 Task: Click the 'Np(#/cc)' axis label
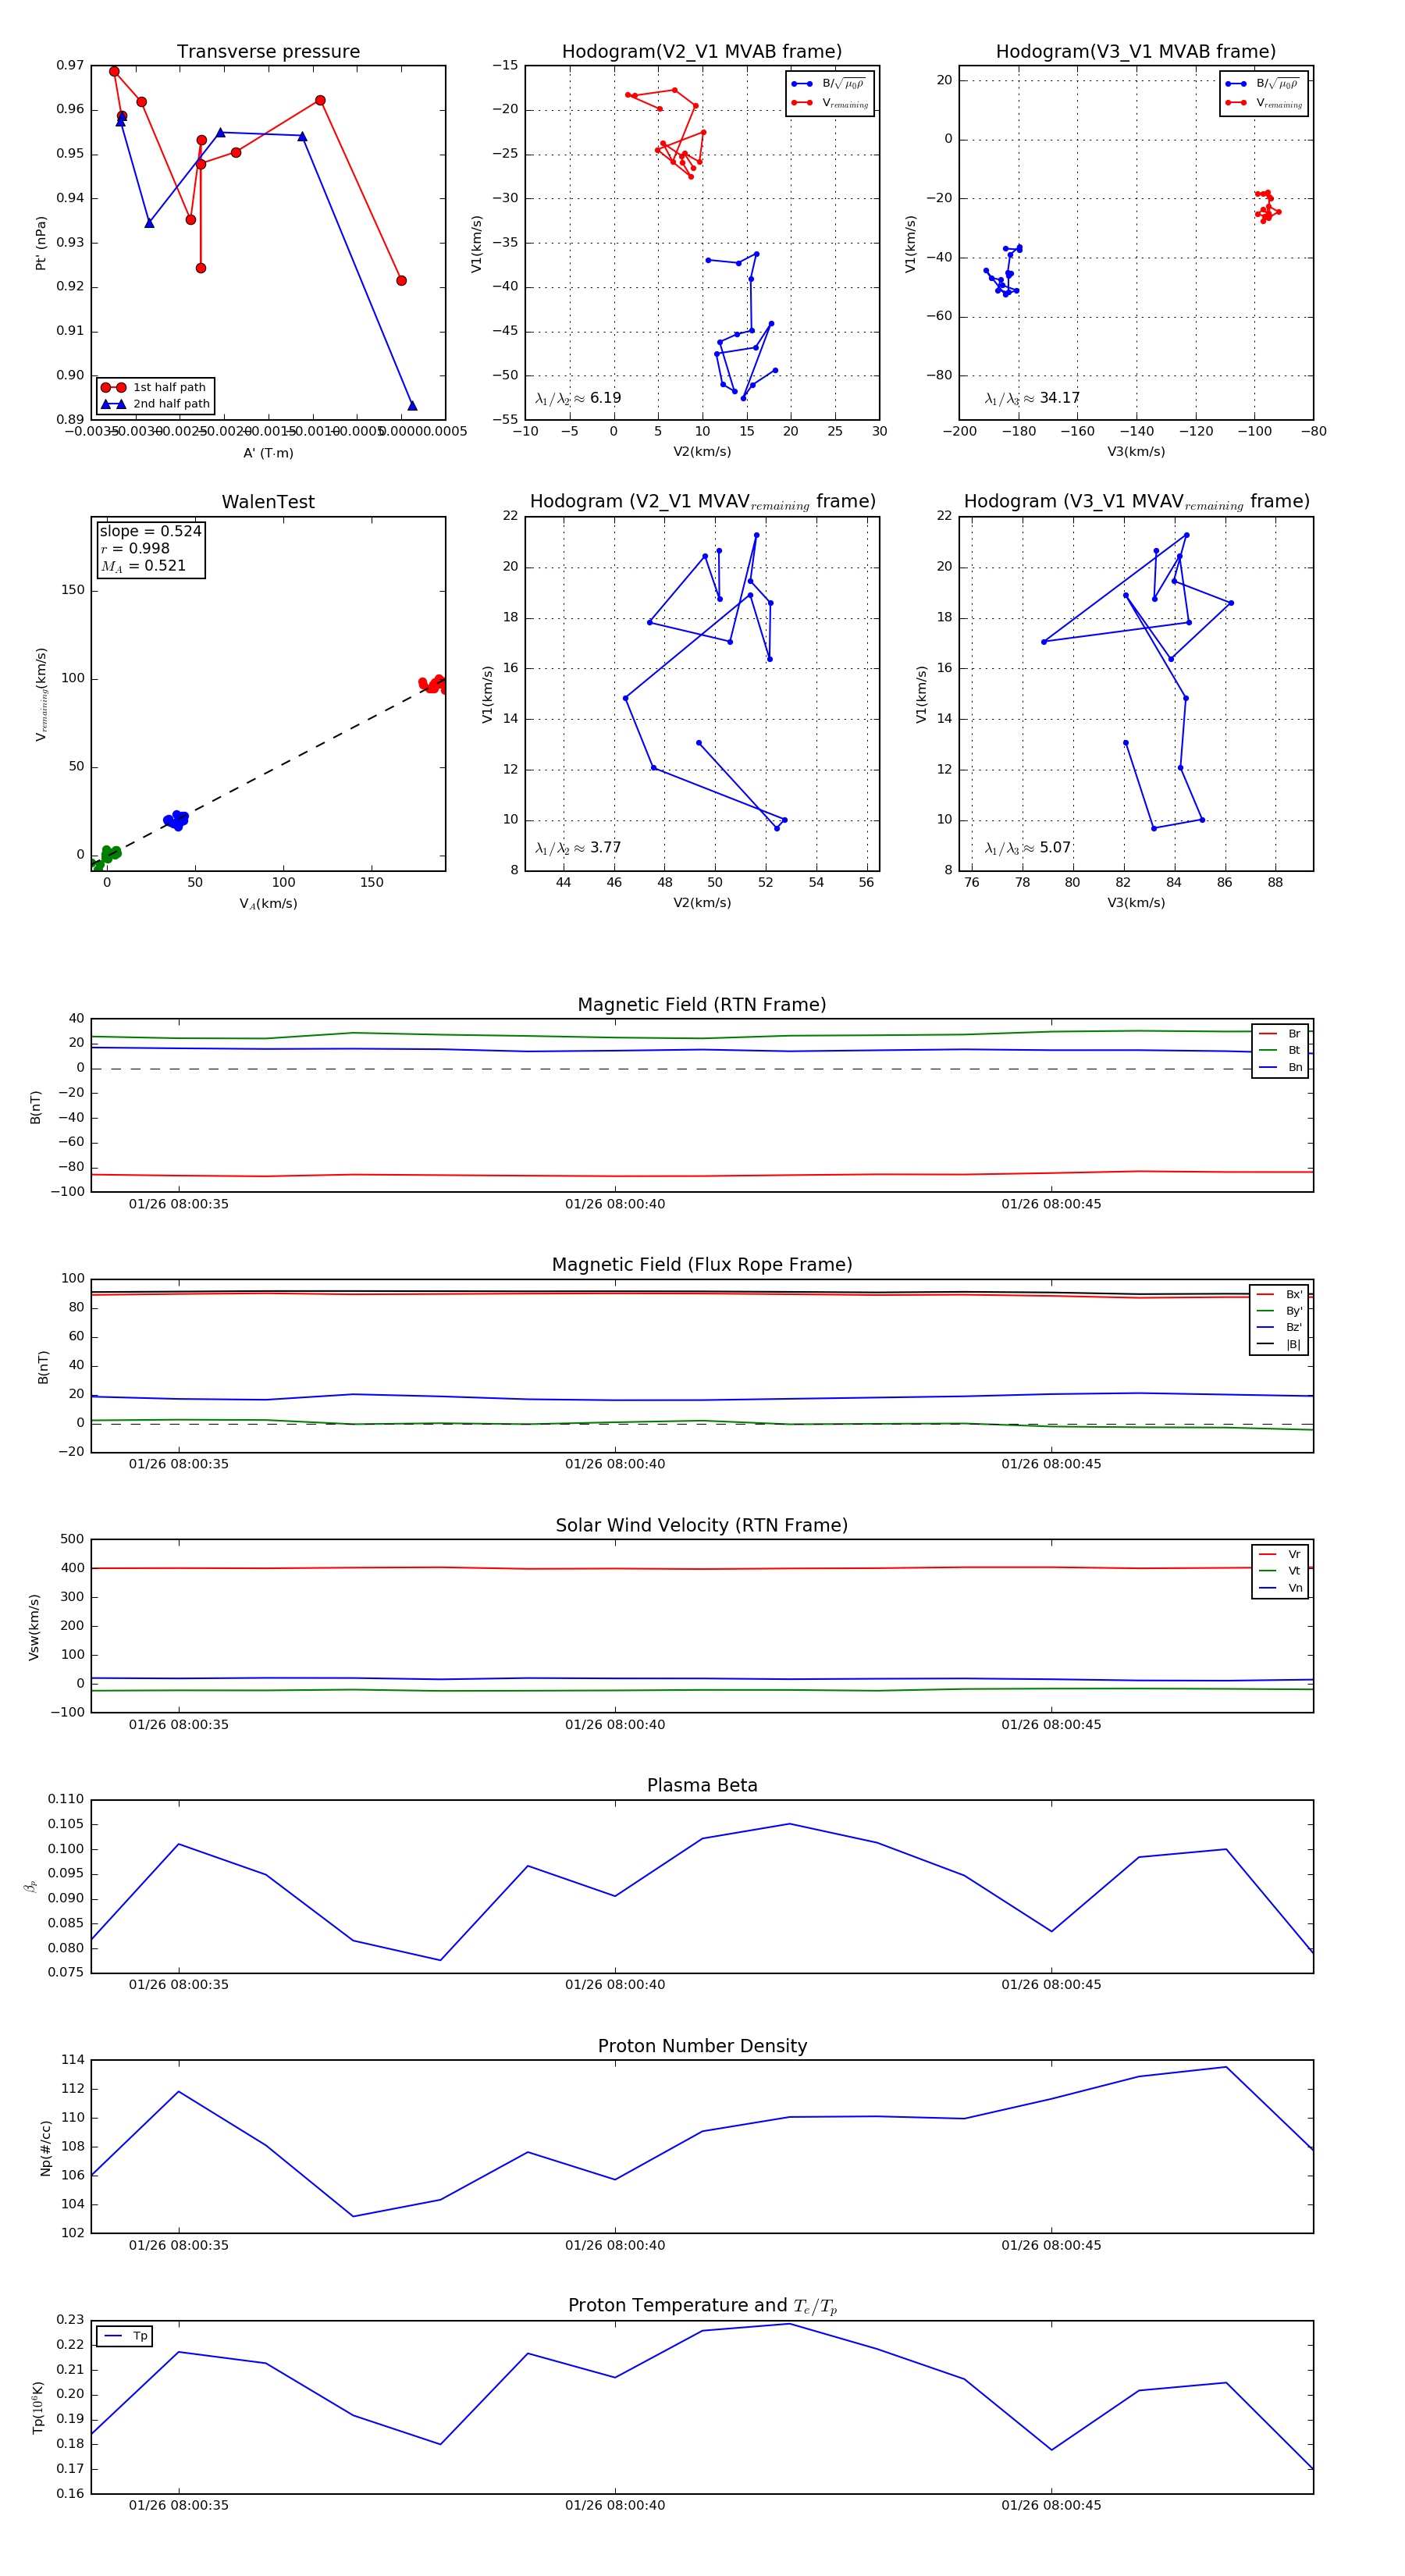click(x=45, y=2147)
